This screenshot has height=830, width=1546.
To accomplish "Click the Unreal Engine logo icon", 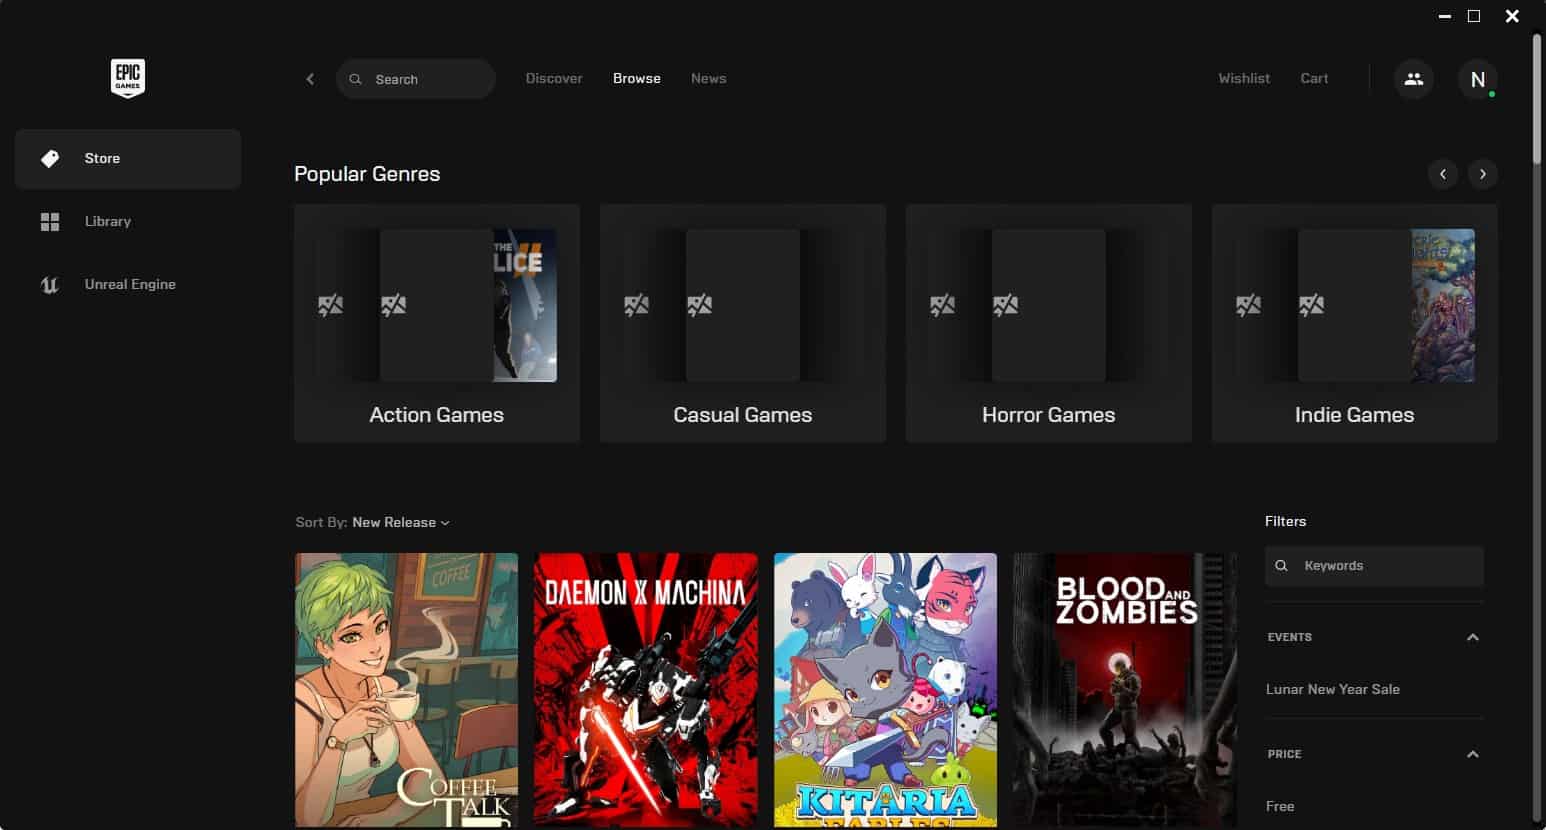I will click(50, 284).
